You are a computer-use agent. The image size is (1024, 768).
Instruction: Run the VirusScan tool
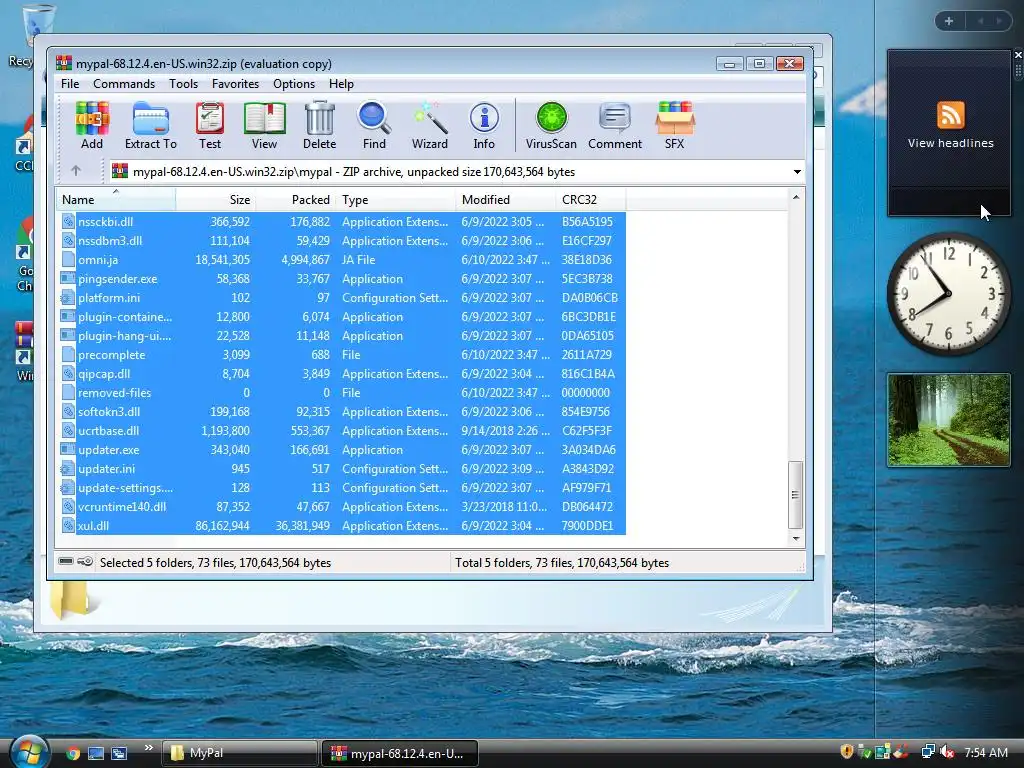coord(551,125)
